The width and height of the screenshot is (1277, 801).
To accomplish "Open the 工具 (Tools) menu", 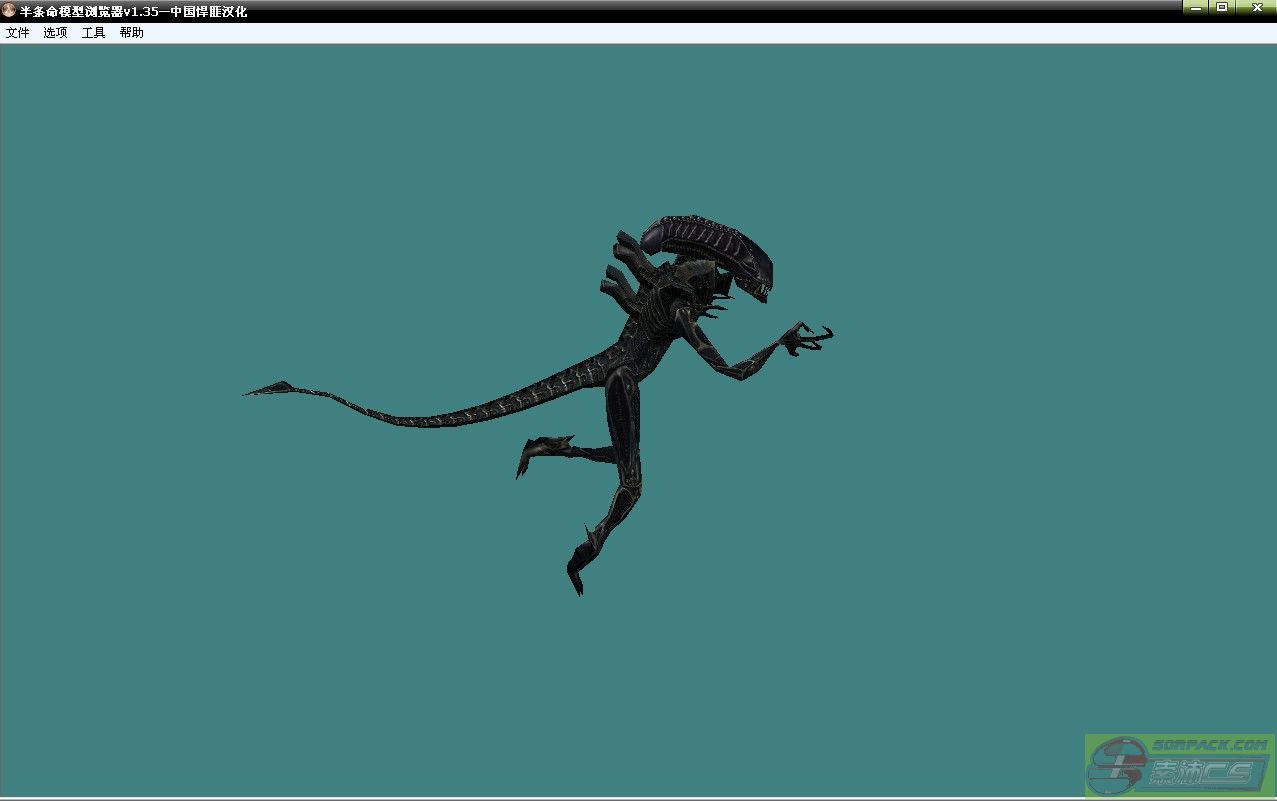I will click(x=93, y=33).
